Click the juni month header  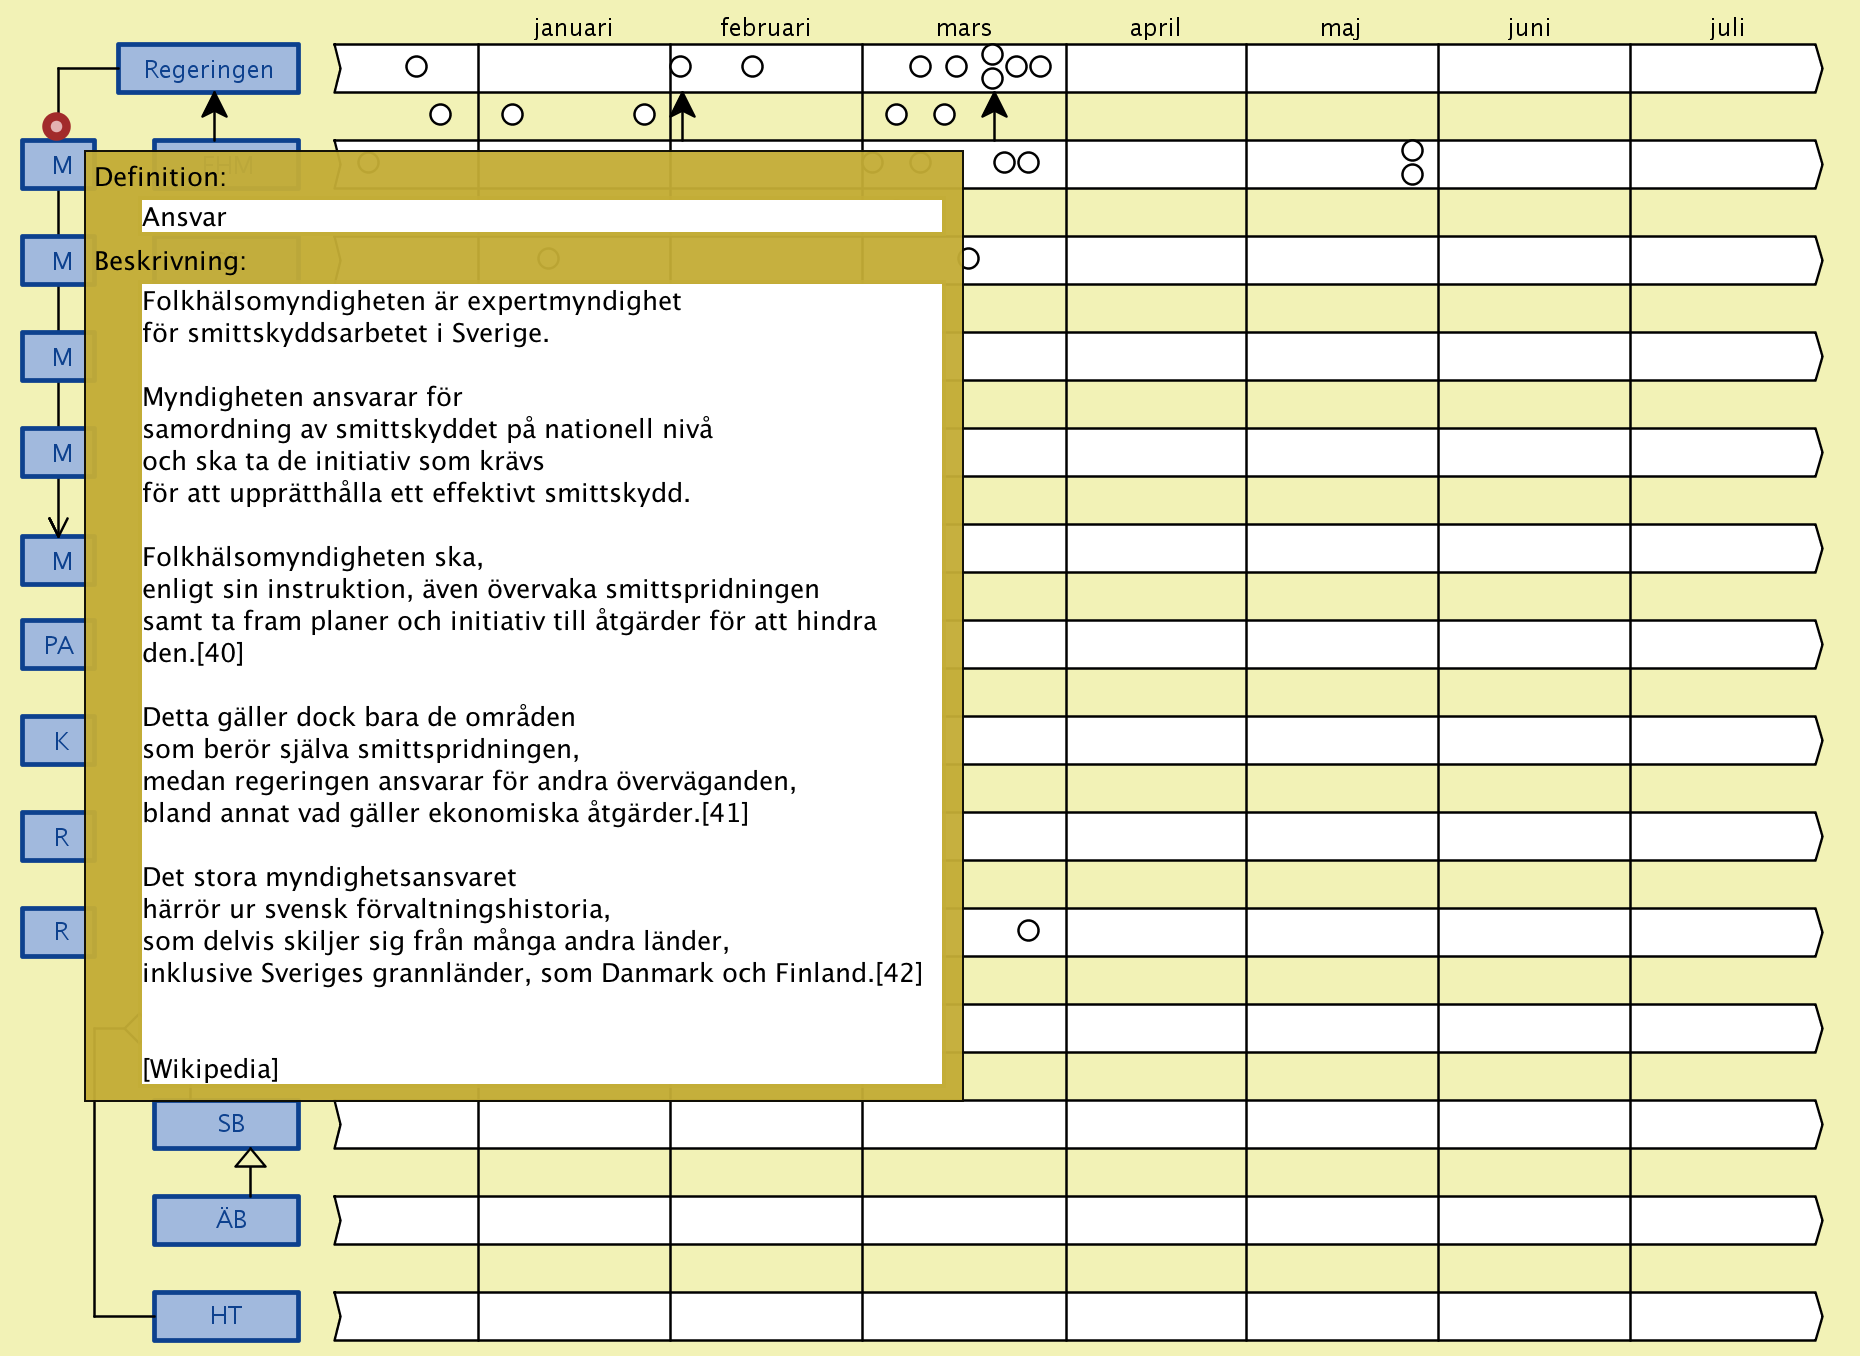tap(1528, 27)
